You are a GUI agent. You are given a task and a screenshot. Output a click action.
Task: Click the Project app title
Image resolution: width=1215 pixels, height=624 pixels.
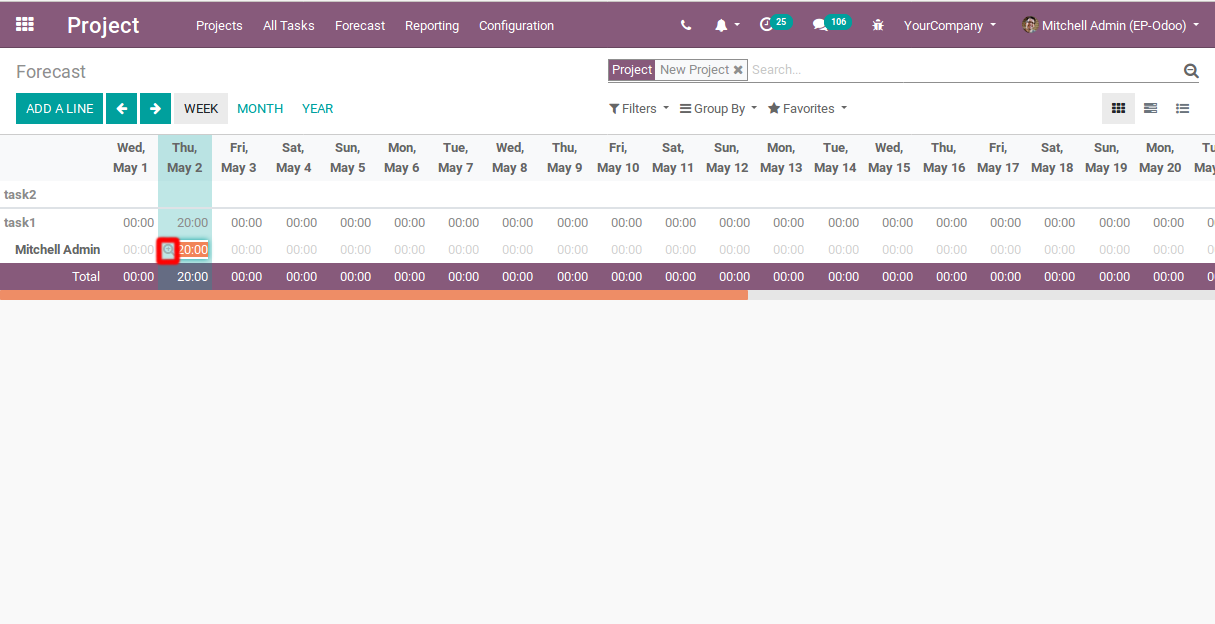click(x=103, y=25)
